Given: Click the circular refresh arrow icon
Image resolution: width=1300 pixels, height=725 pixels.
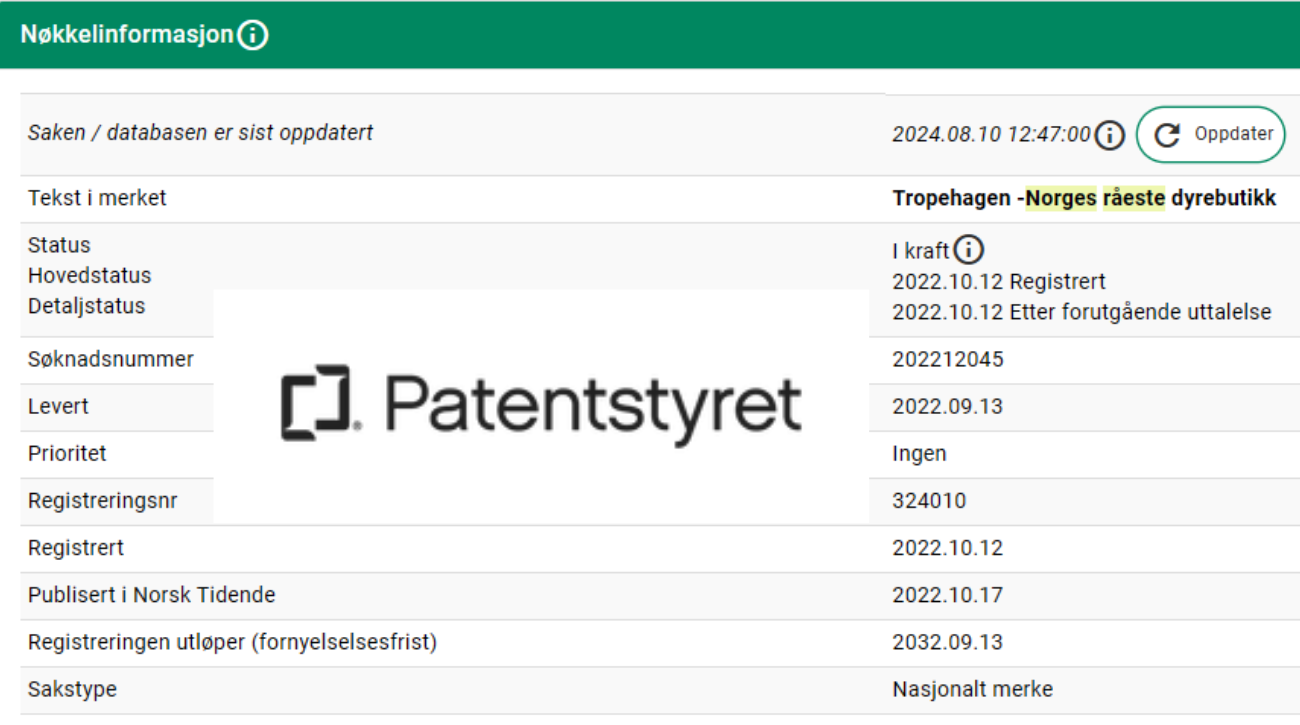Looking at the screenshot, I should pos(1167,135).
